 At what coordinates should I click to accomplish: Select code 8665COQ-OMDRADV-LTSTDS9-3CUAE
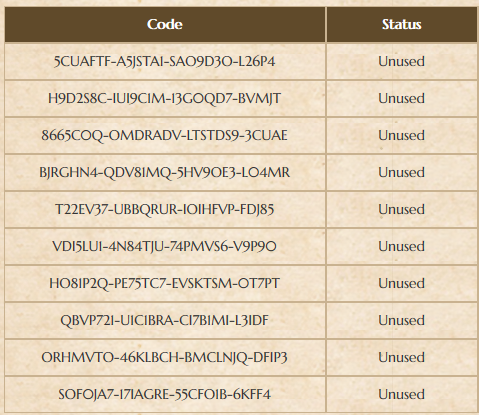165,136
